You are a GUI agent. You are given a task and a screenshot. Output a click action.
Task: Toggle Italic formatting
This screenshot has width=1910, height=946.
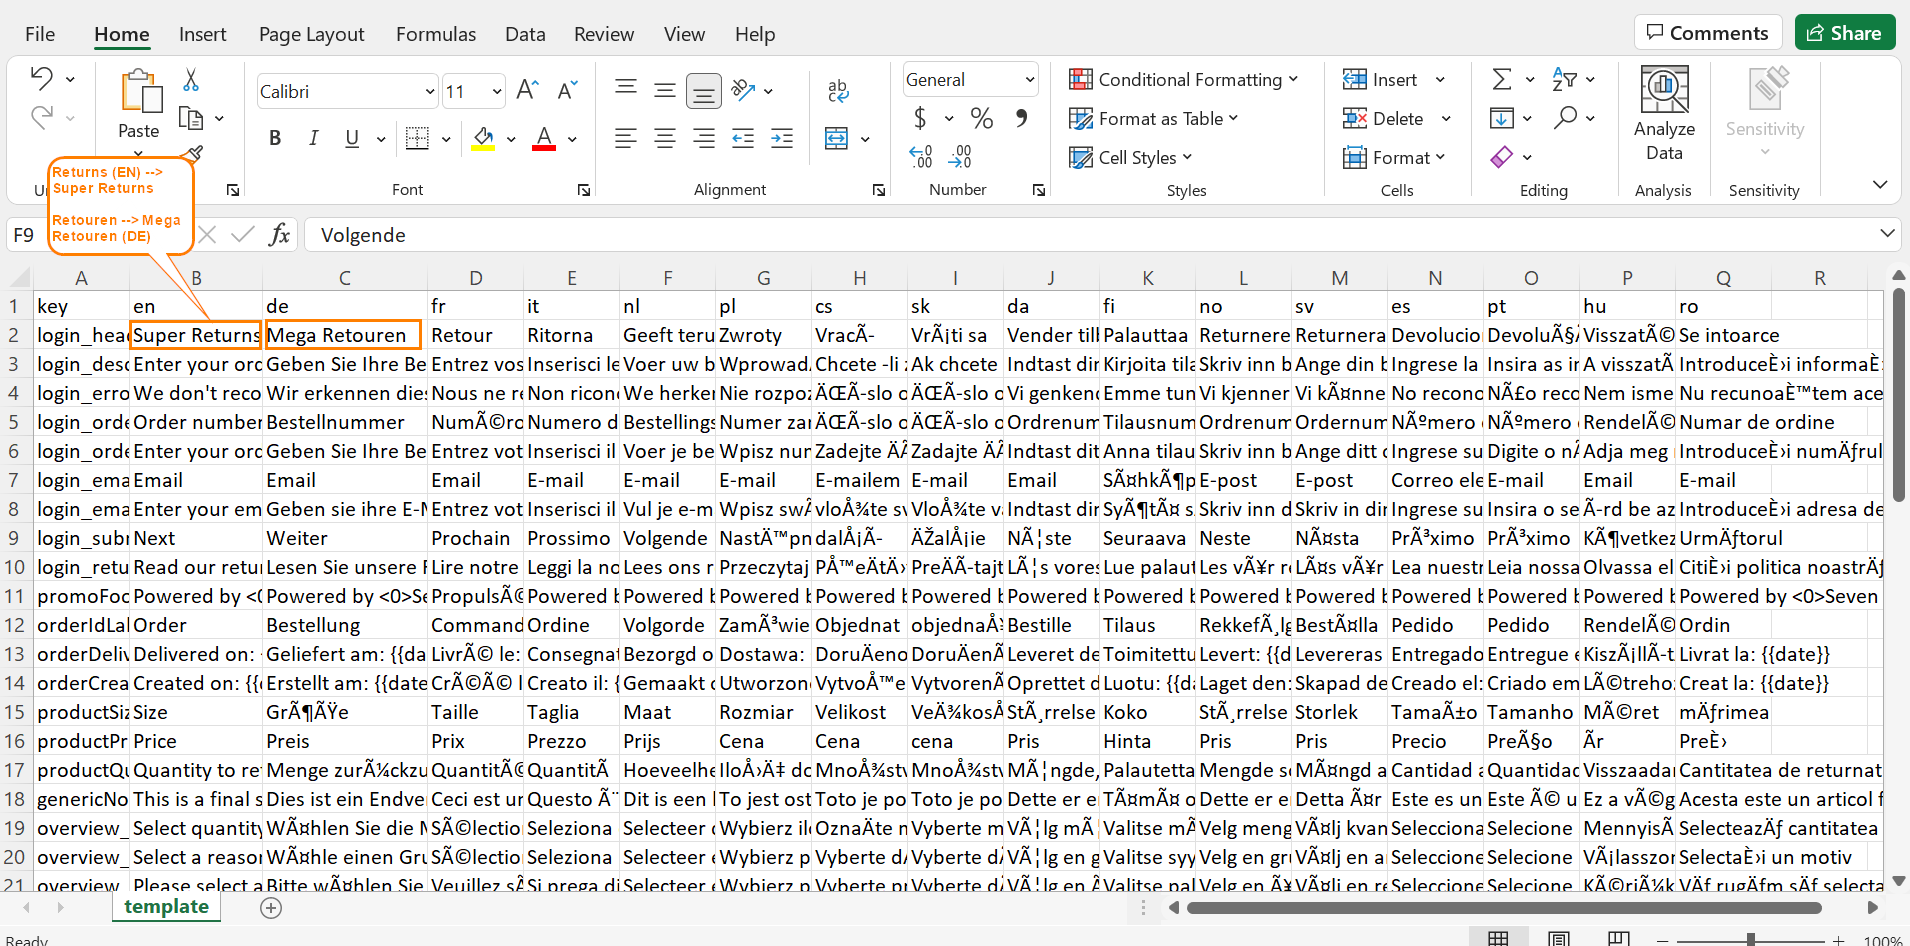pos(313,138)
